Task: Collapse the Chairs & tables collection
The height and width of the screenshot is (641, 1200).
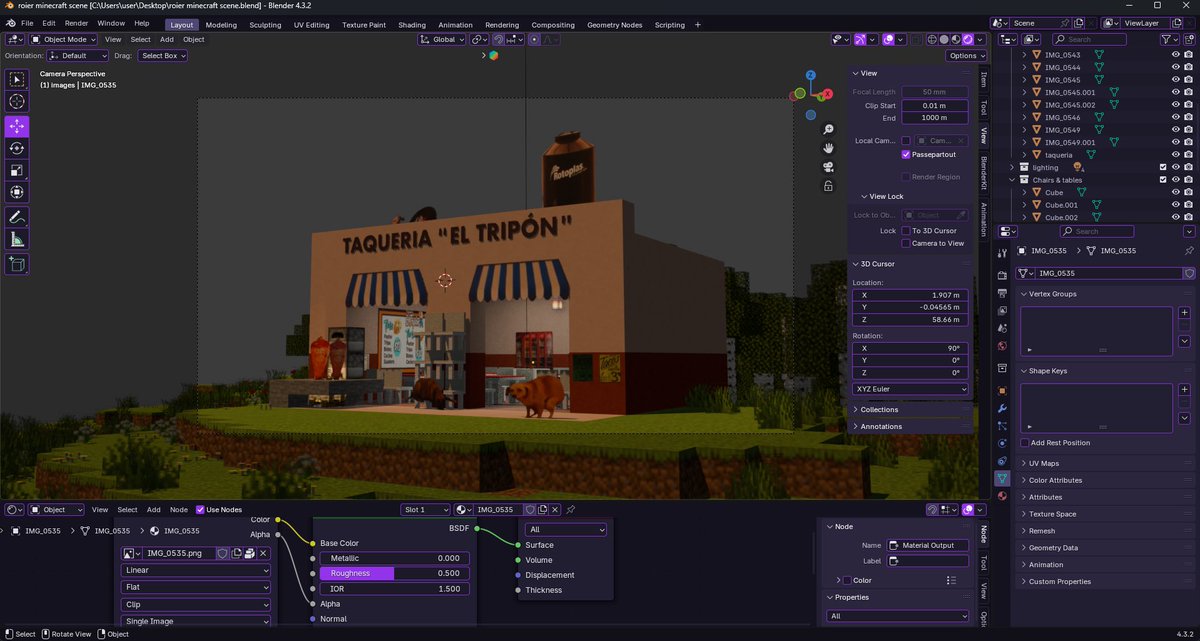Action: click(1012, 180)
